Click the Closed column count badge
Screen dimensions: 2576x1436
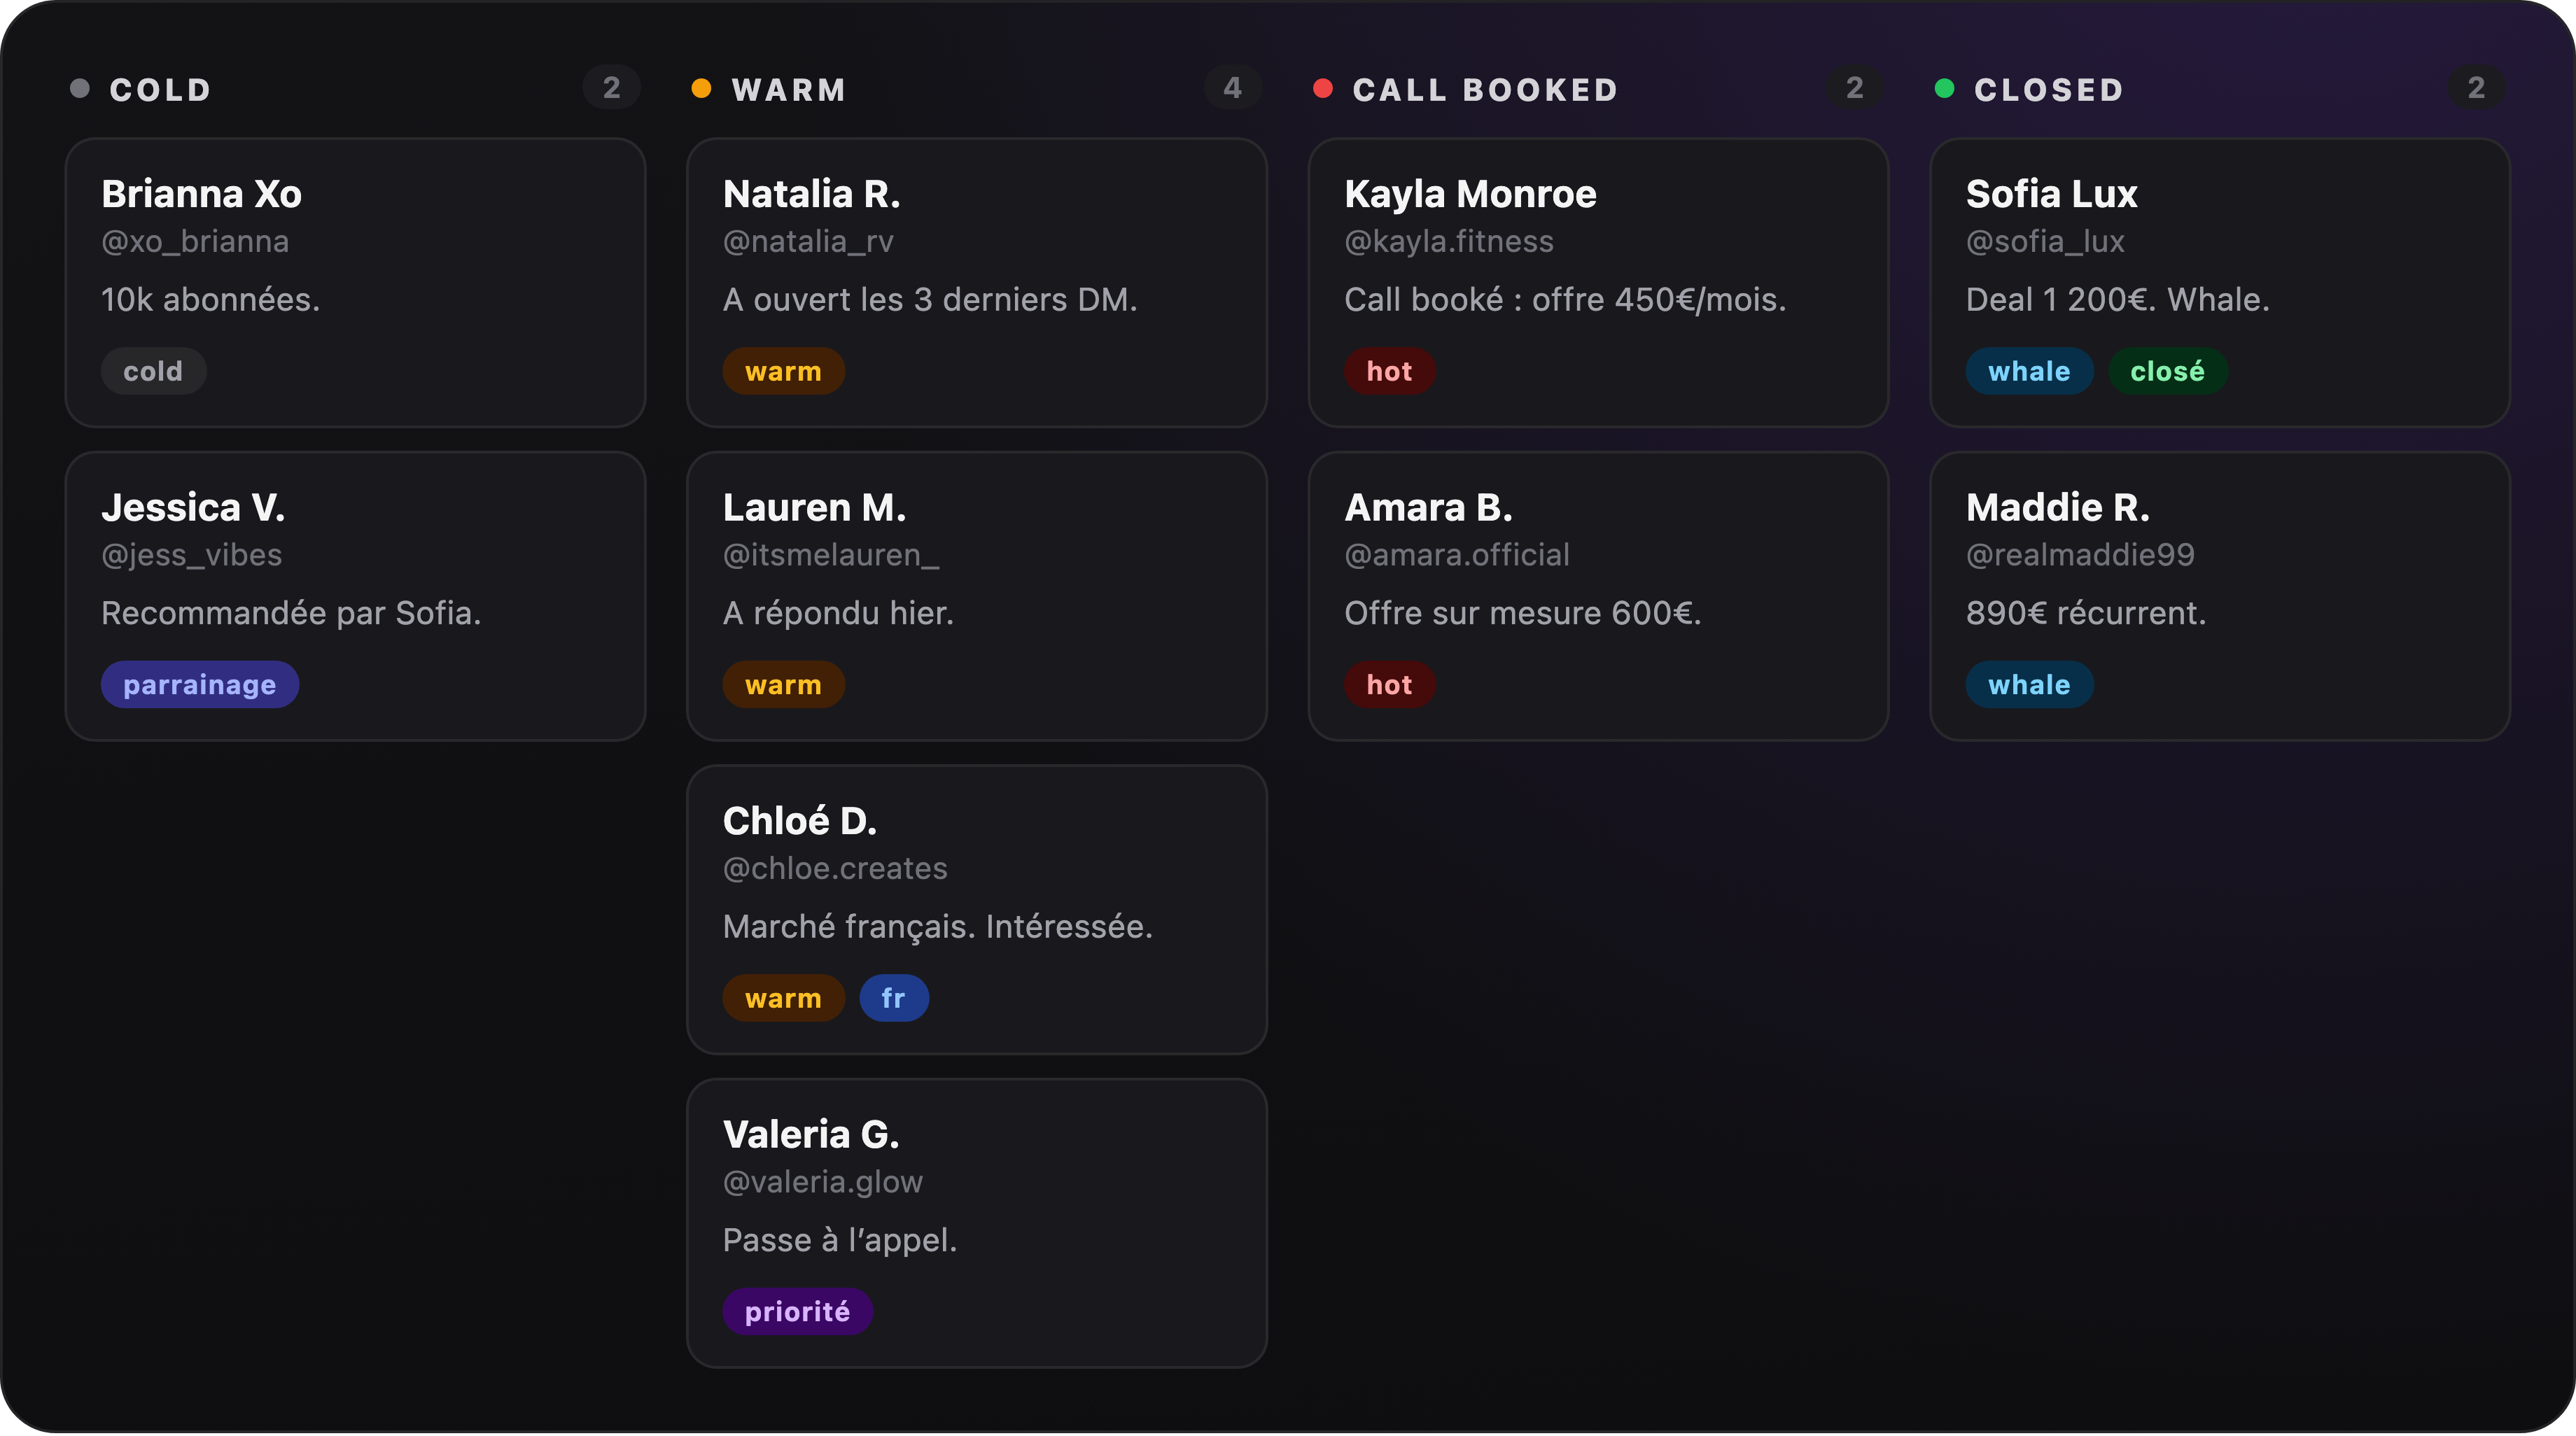2476,88
